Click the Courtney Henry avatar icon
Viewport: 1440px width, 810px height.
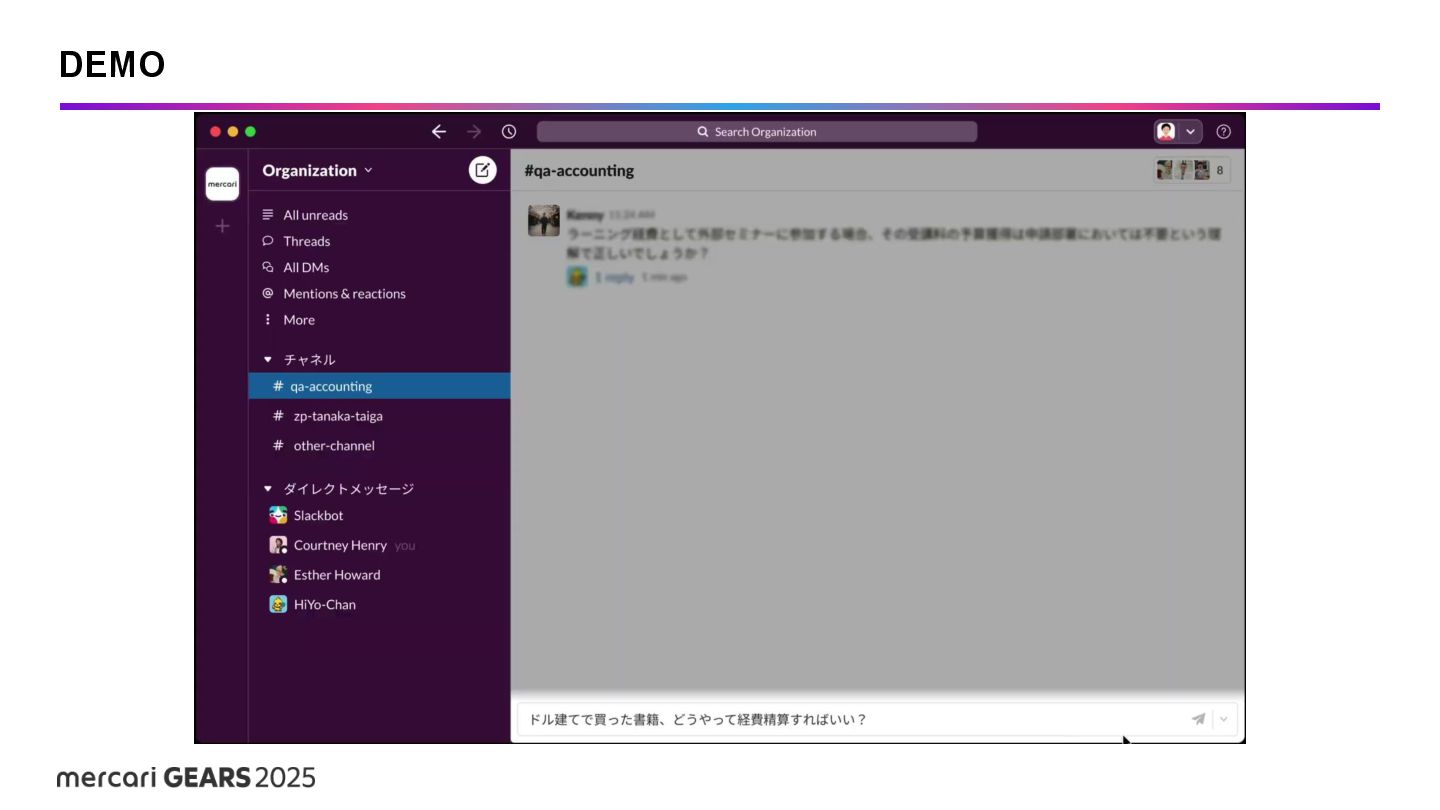(278, 545)
